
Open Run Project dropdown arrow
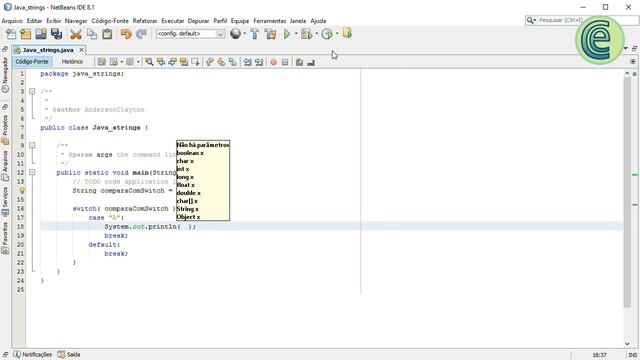coord(296,34)
